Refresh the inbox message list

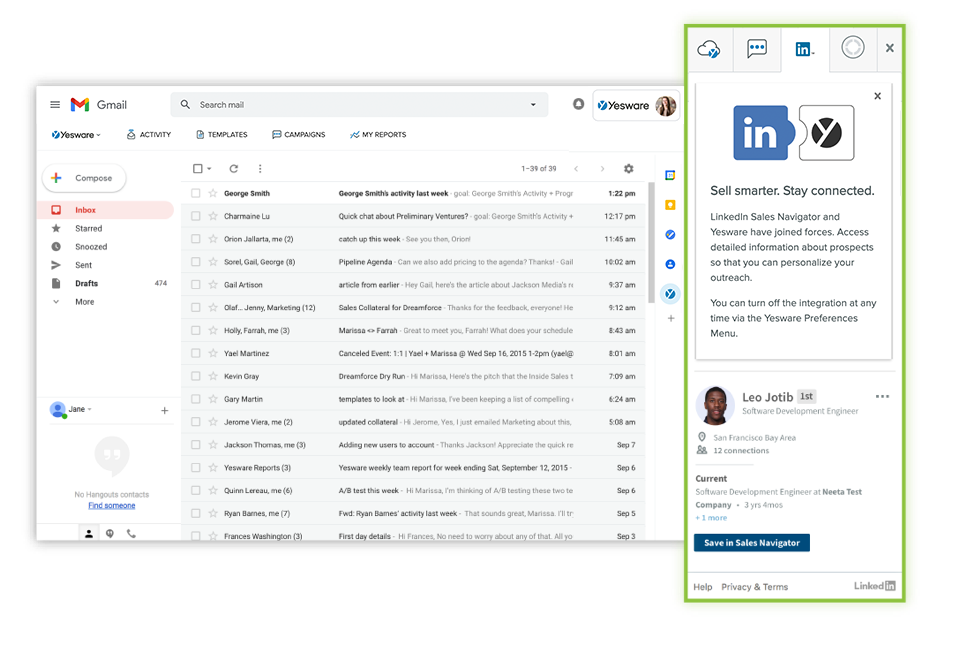point(234,168)
